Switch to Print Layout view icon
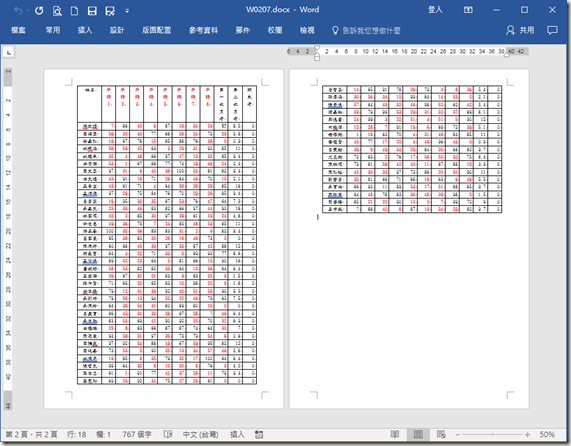 click(418, 434)
